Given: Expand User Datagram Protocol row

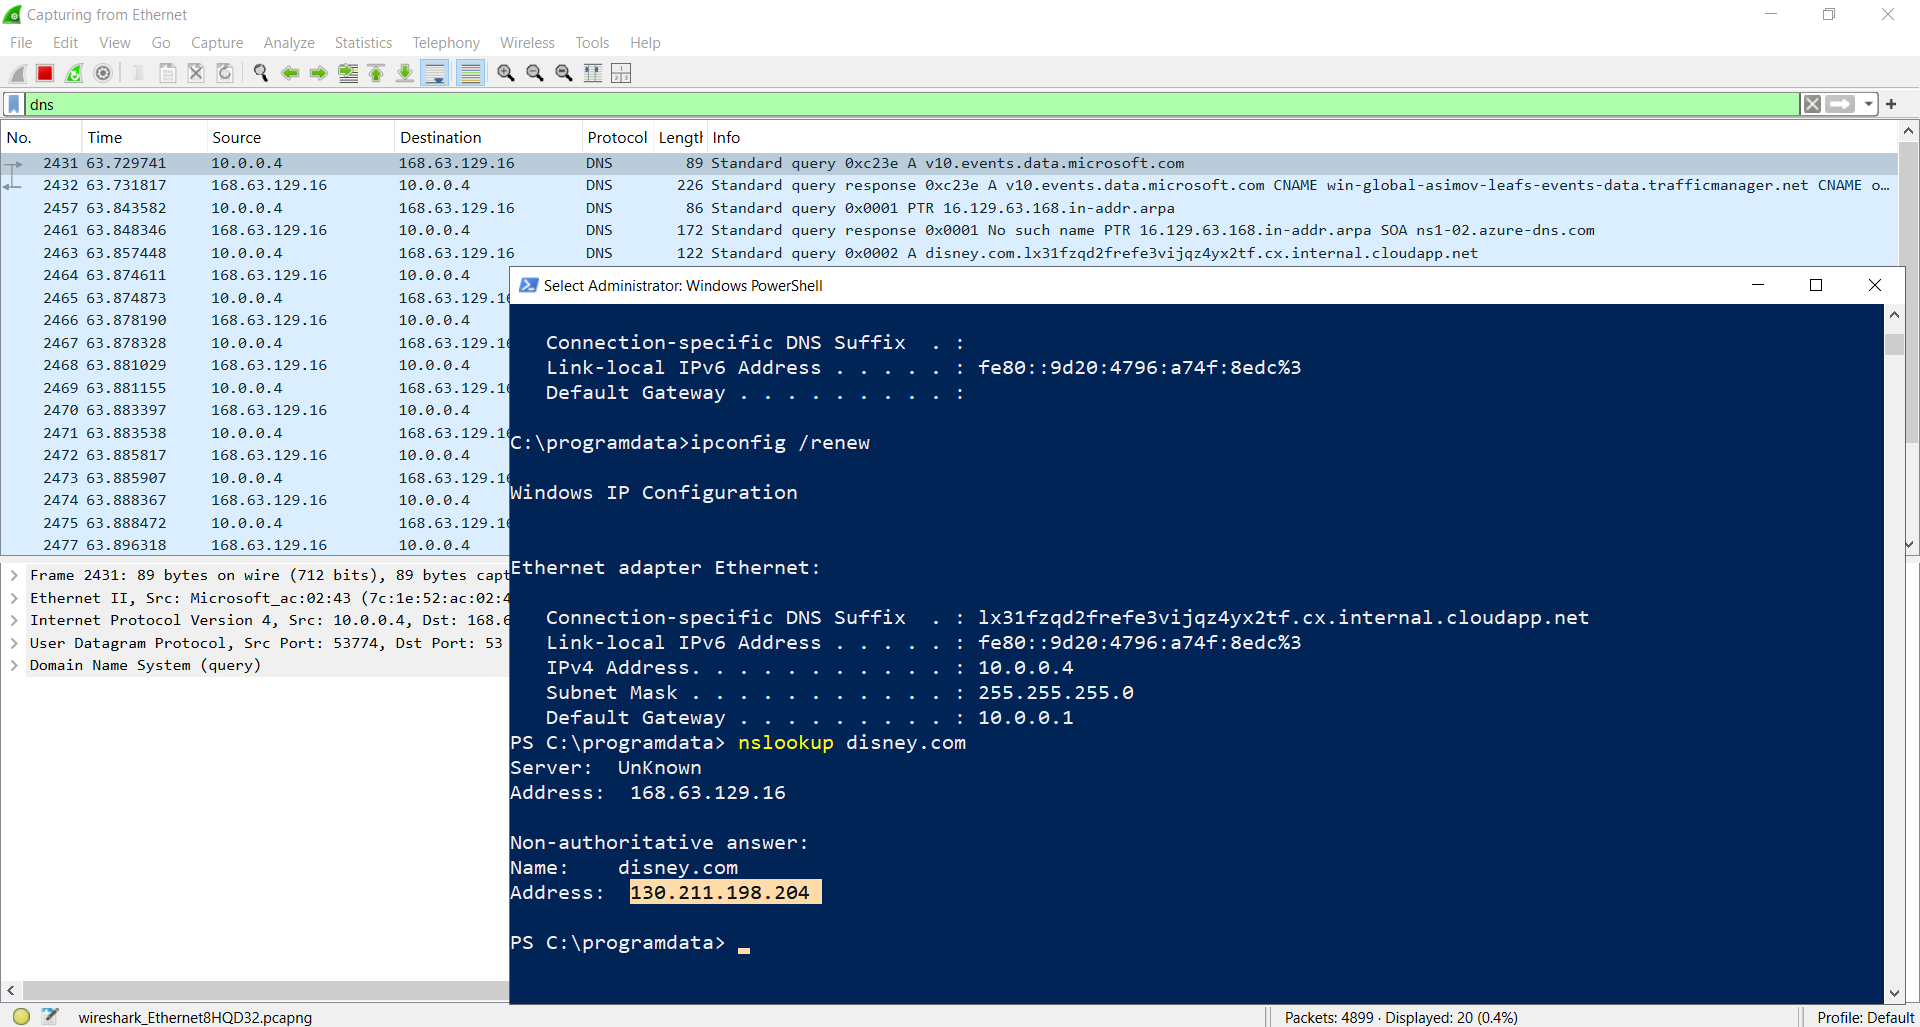Looking at the screenshot, I should (x=14, y=643).
